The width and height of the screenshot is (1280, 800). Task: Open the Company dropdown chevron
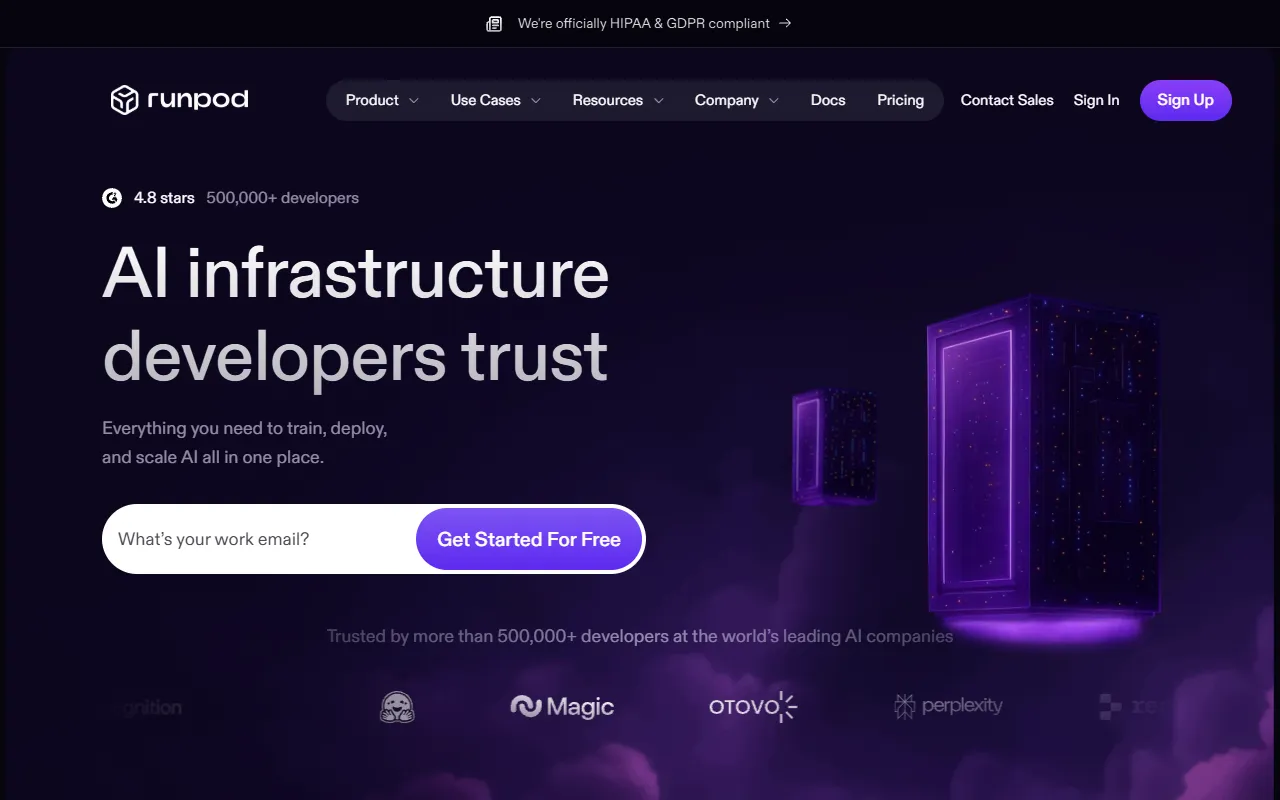coord(773,101)
